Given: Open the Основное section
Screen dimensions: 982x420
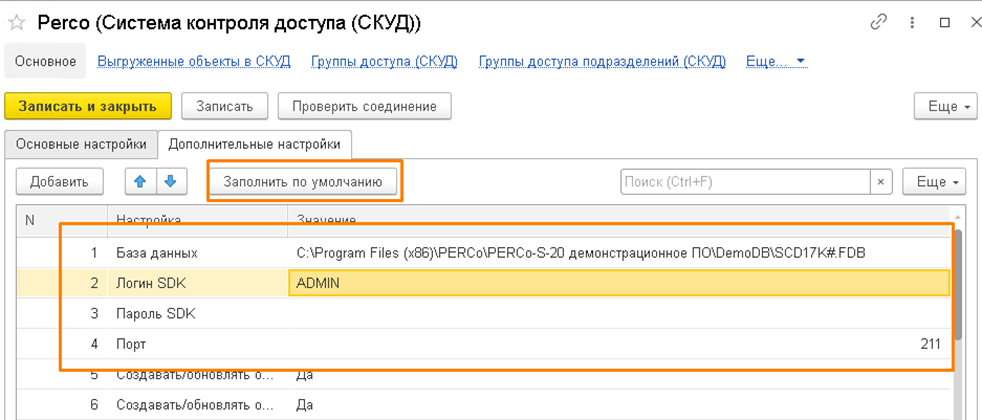Looking at the screenshot, I should point(45,62).
